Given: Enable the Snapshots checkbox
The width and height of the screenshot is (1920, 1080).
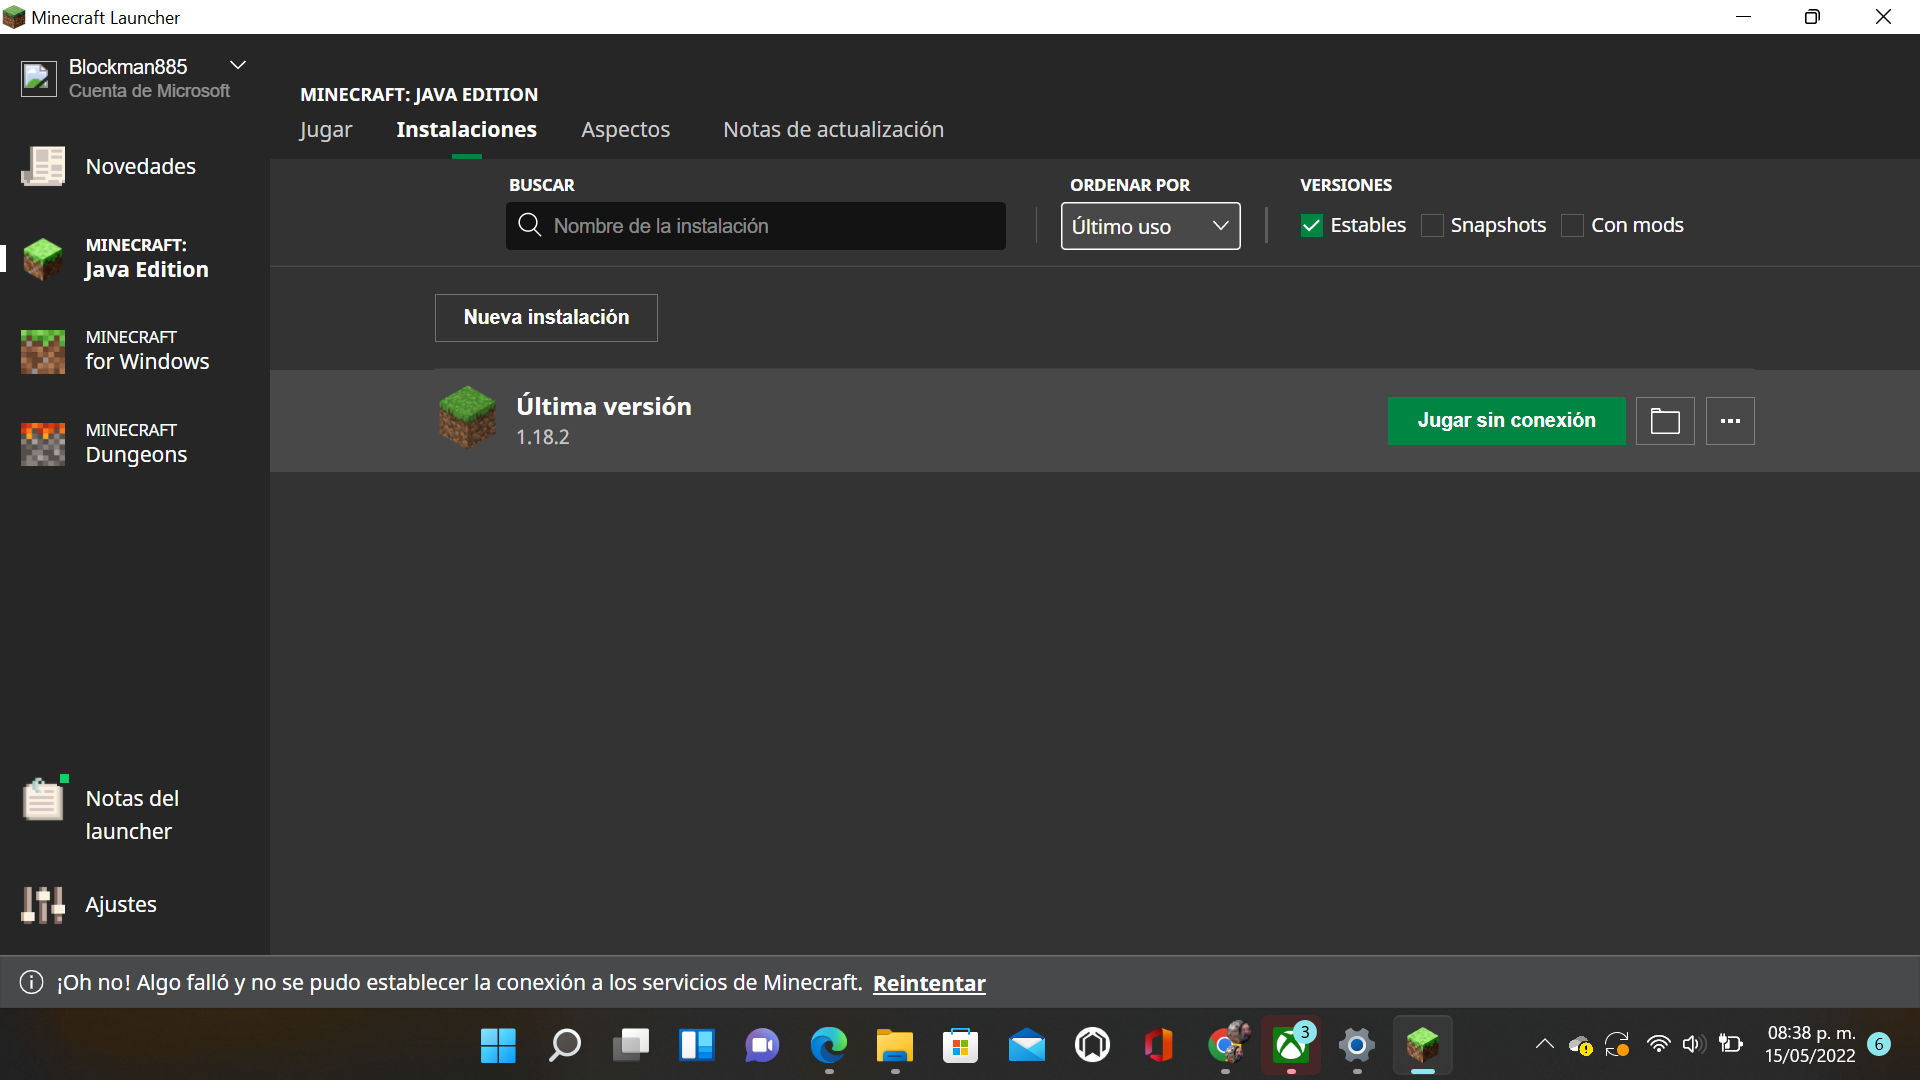Looking at the screenshot, I should point(1432,226).
